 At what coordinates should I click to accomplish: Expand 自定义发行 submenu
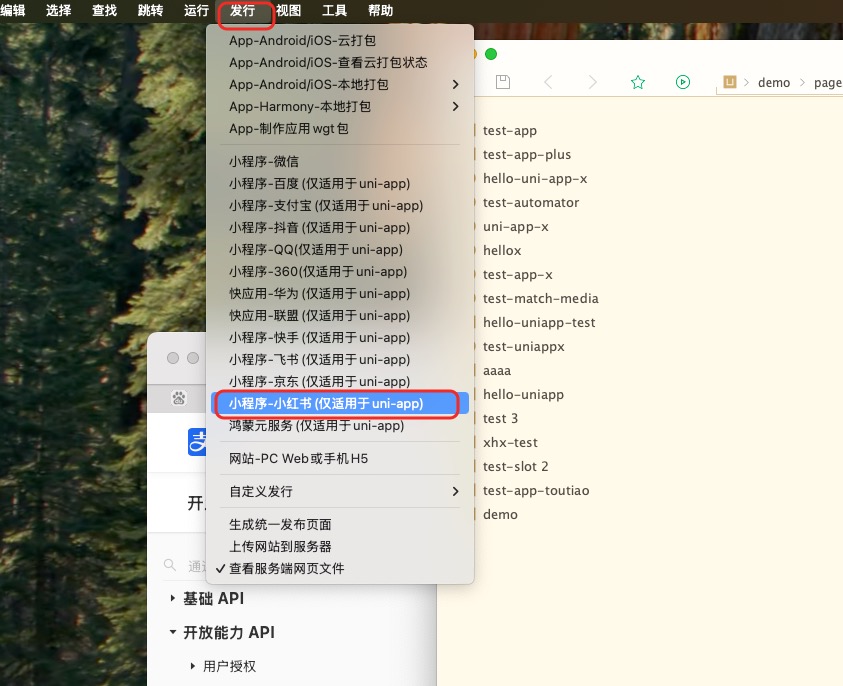tap(340, 491)
